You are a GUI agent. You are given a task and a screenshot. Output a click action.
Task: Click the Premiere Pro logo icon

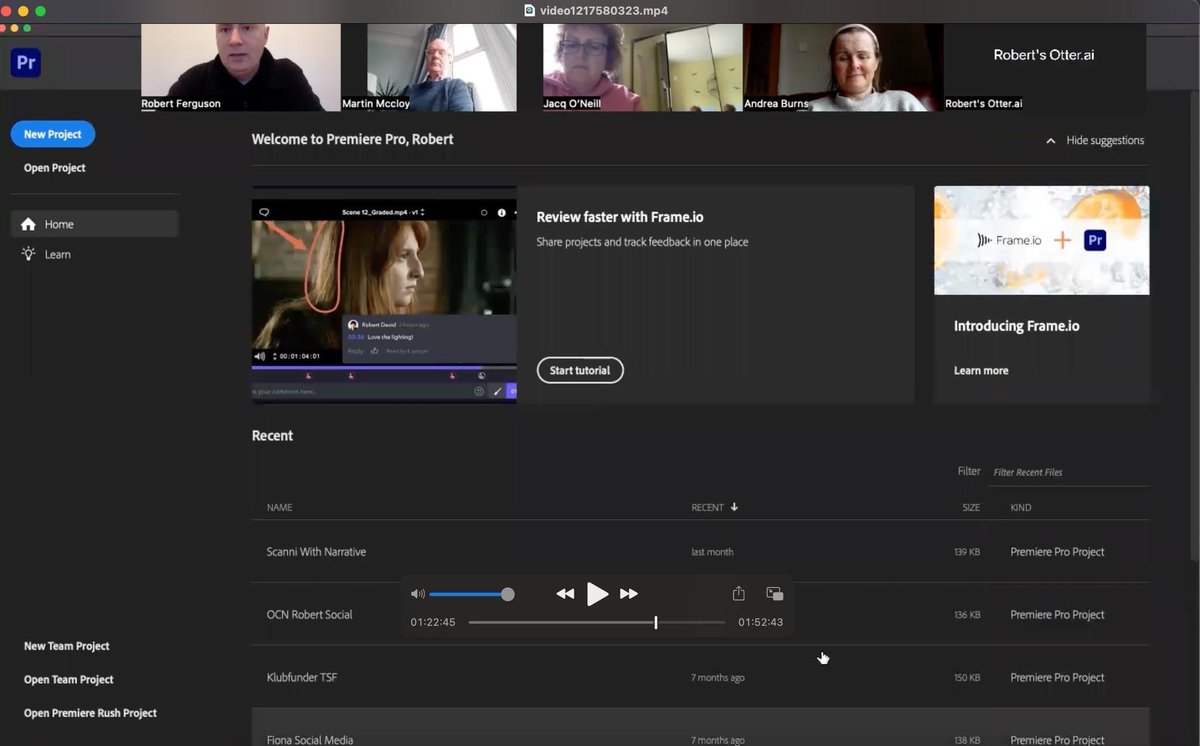click(26, 62)
